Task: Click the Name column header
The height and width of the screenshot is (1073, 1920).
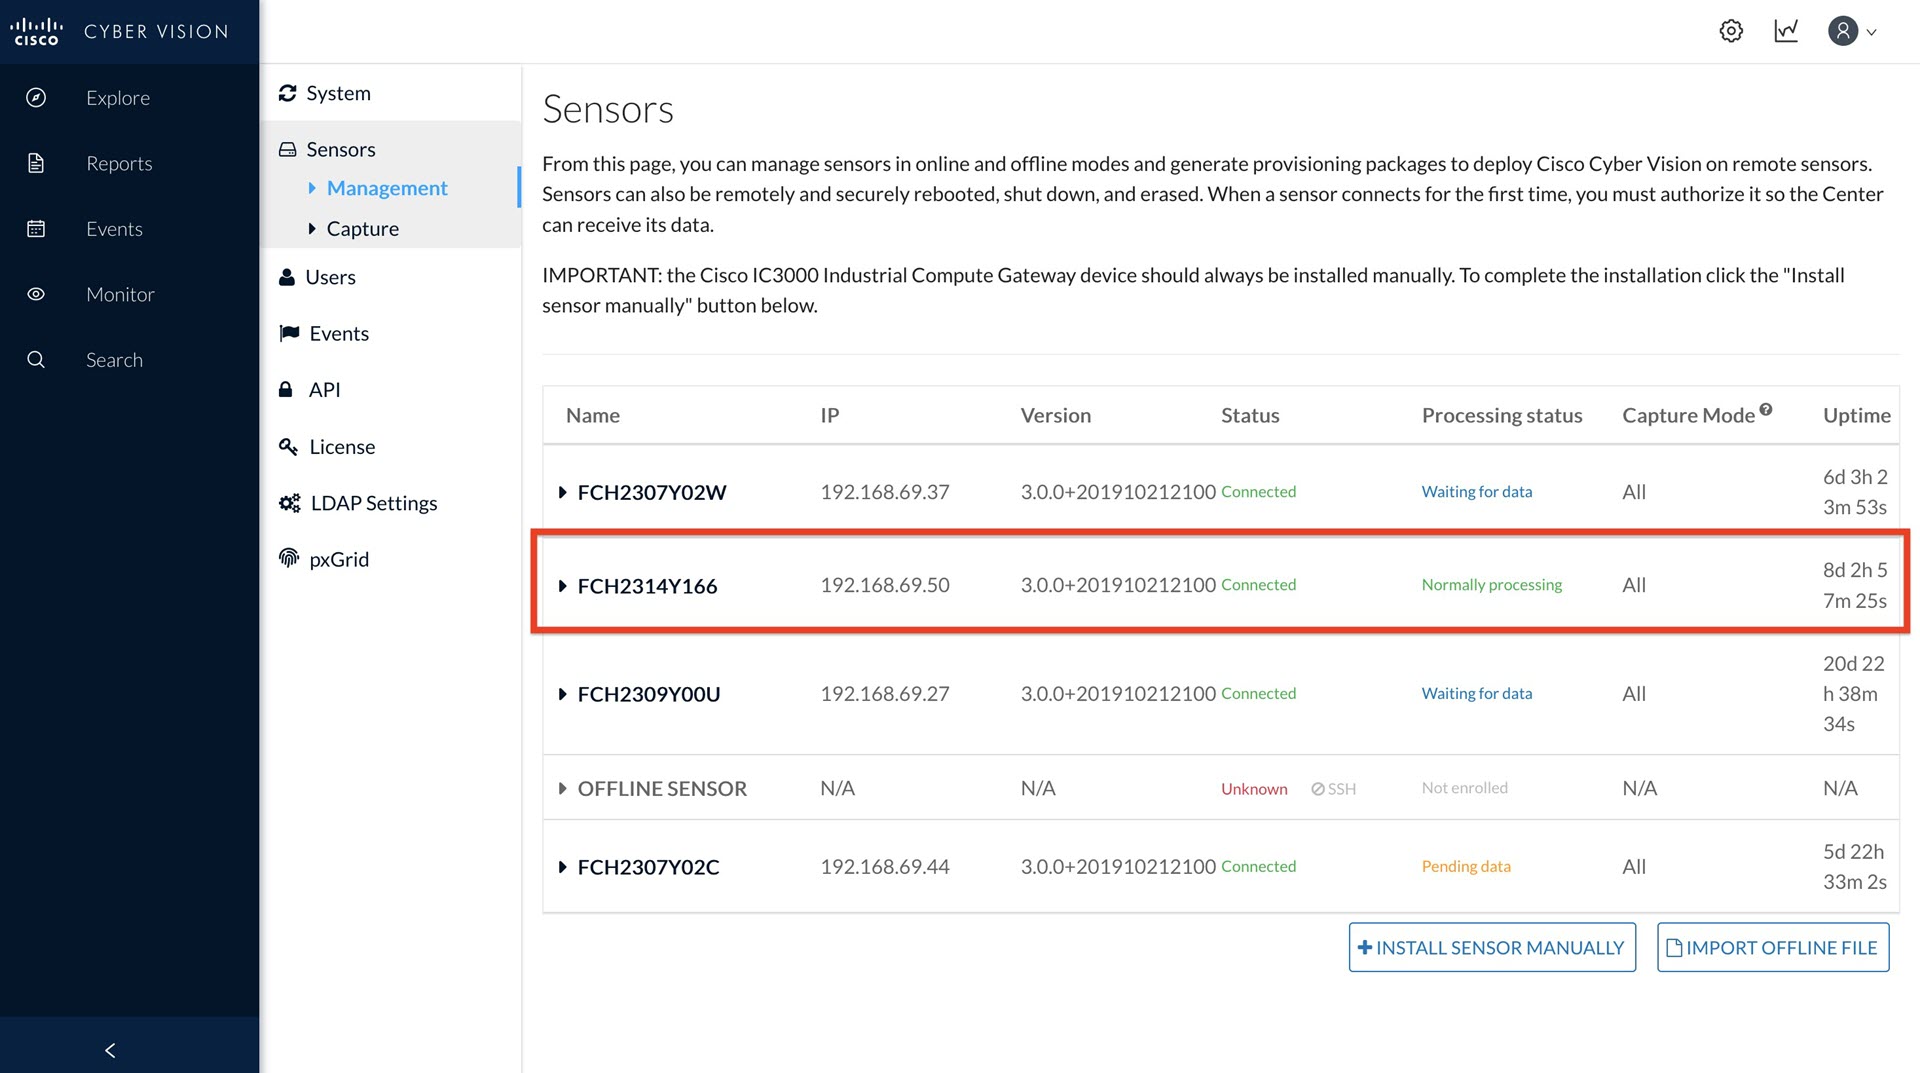Action: [593, 415]
